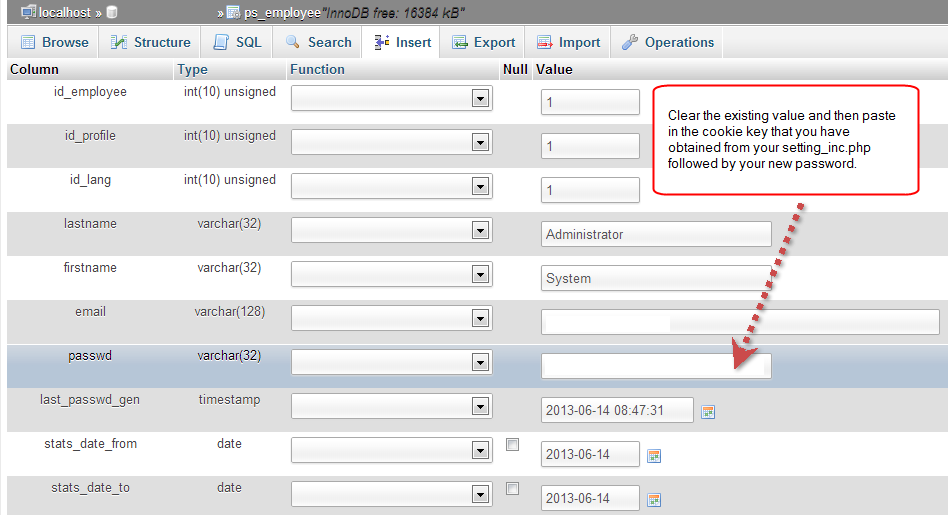
Task: Open function dropdown for id_profile
Action: click(392, 143)
